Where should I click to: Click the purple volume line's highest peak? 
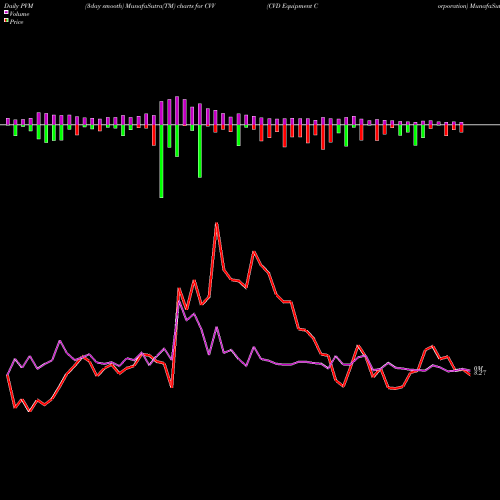point(179,301)
